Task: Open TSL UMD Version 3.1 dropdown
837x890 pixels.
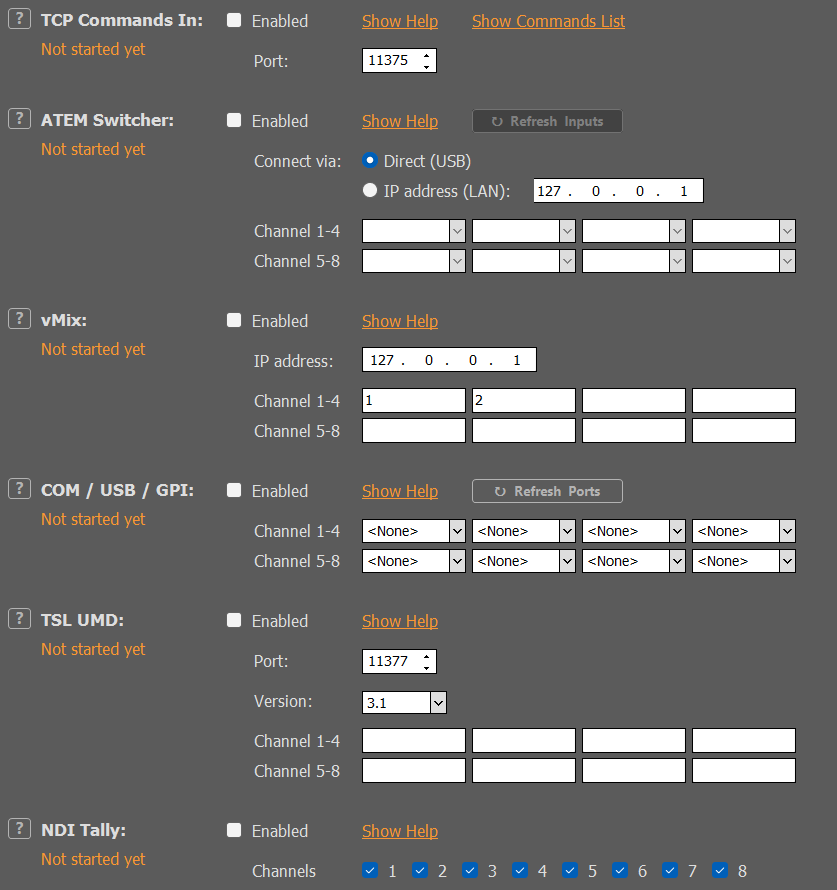Action: coord(404,702)
